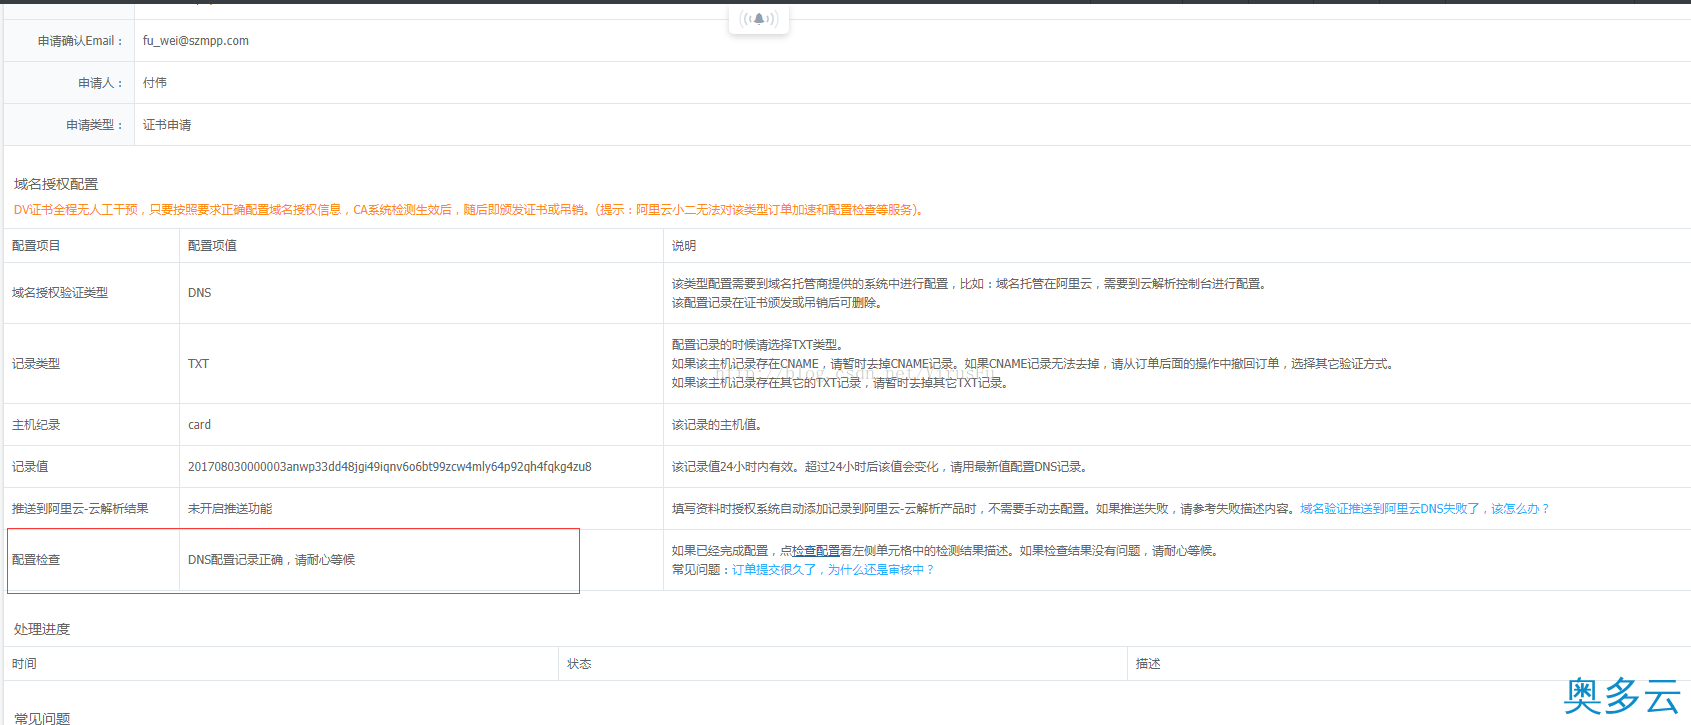Click the 常见问题 section heading

tap(42, 719)
